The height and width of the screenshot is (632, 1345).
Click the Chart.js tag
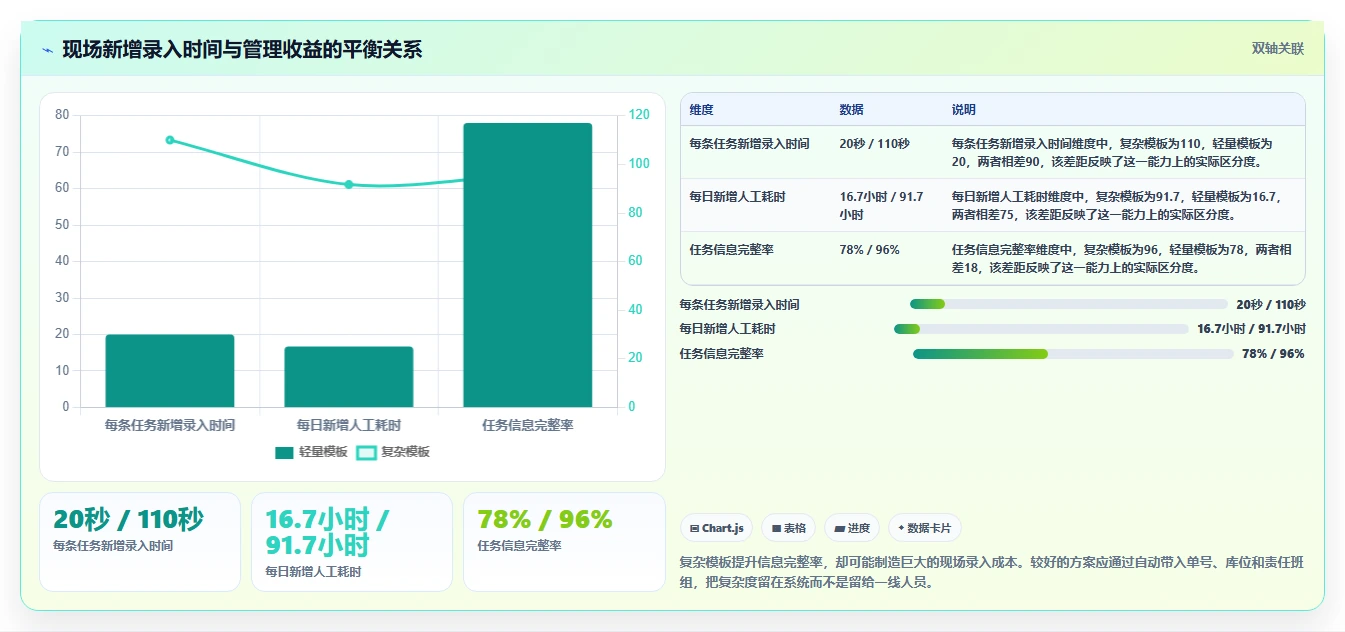click(x=717, y=528)
